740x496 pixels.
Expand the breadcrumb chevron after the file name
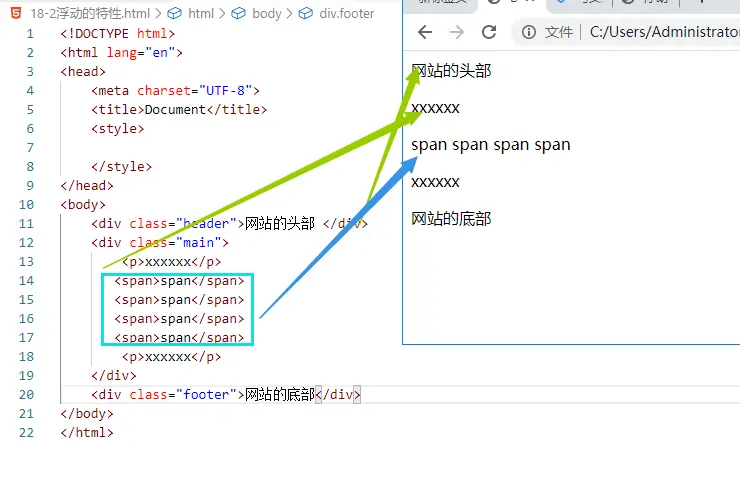pyautogui.click(x=158, y=13)
